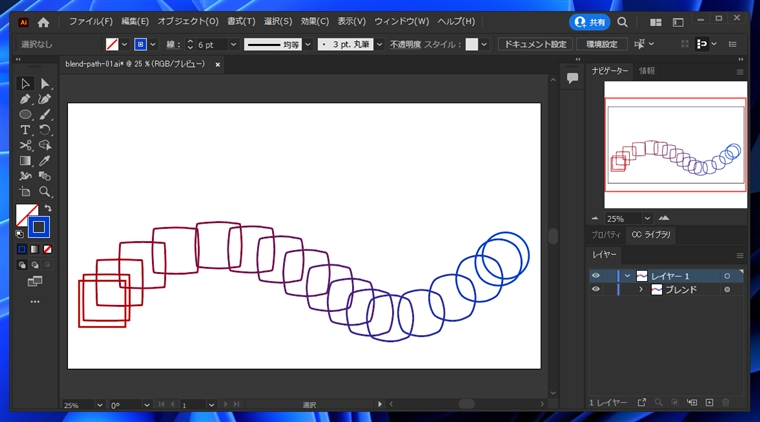This screenshot has height=422, width=760.
Task: Open Arrange Documents icon
Action: pyautogui.click(x=656, y=22)
